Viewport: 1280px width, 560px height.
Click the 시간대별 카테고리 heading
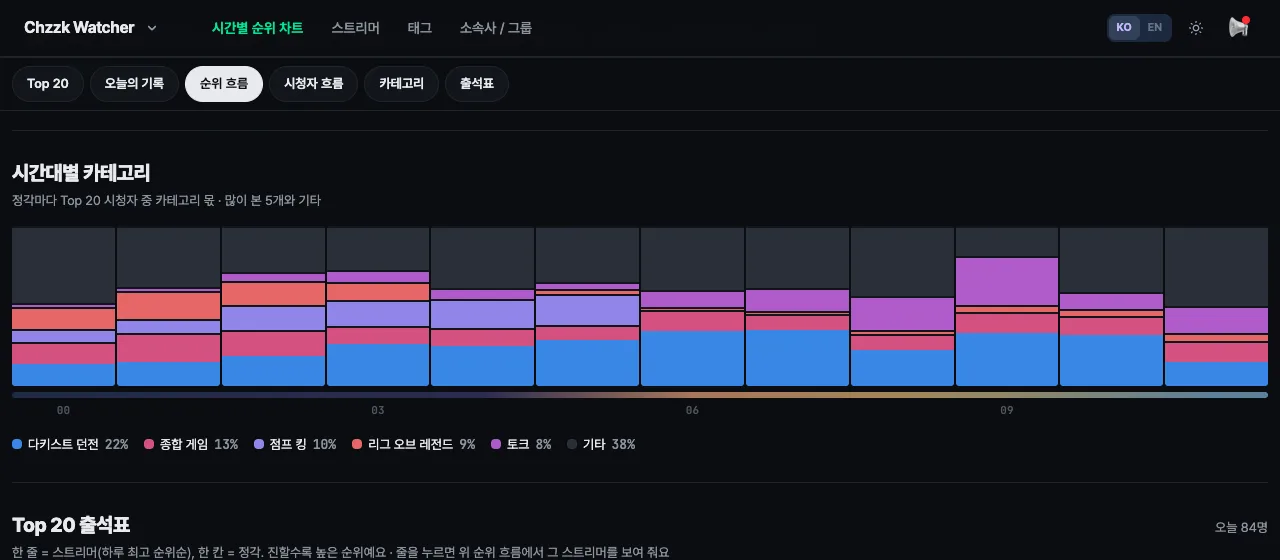click(81, 173)
